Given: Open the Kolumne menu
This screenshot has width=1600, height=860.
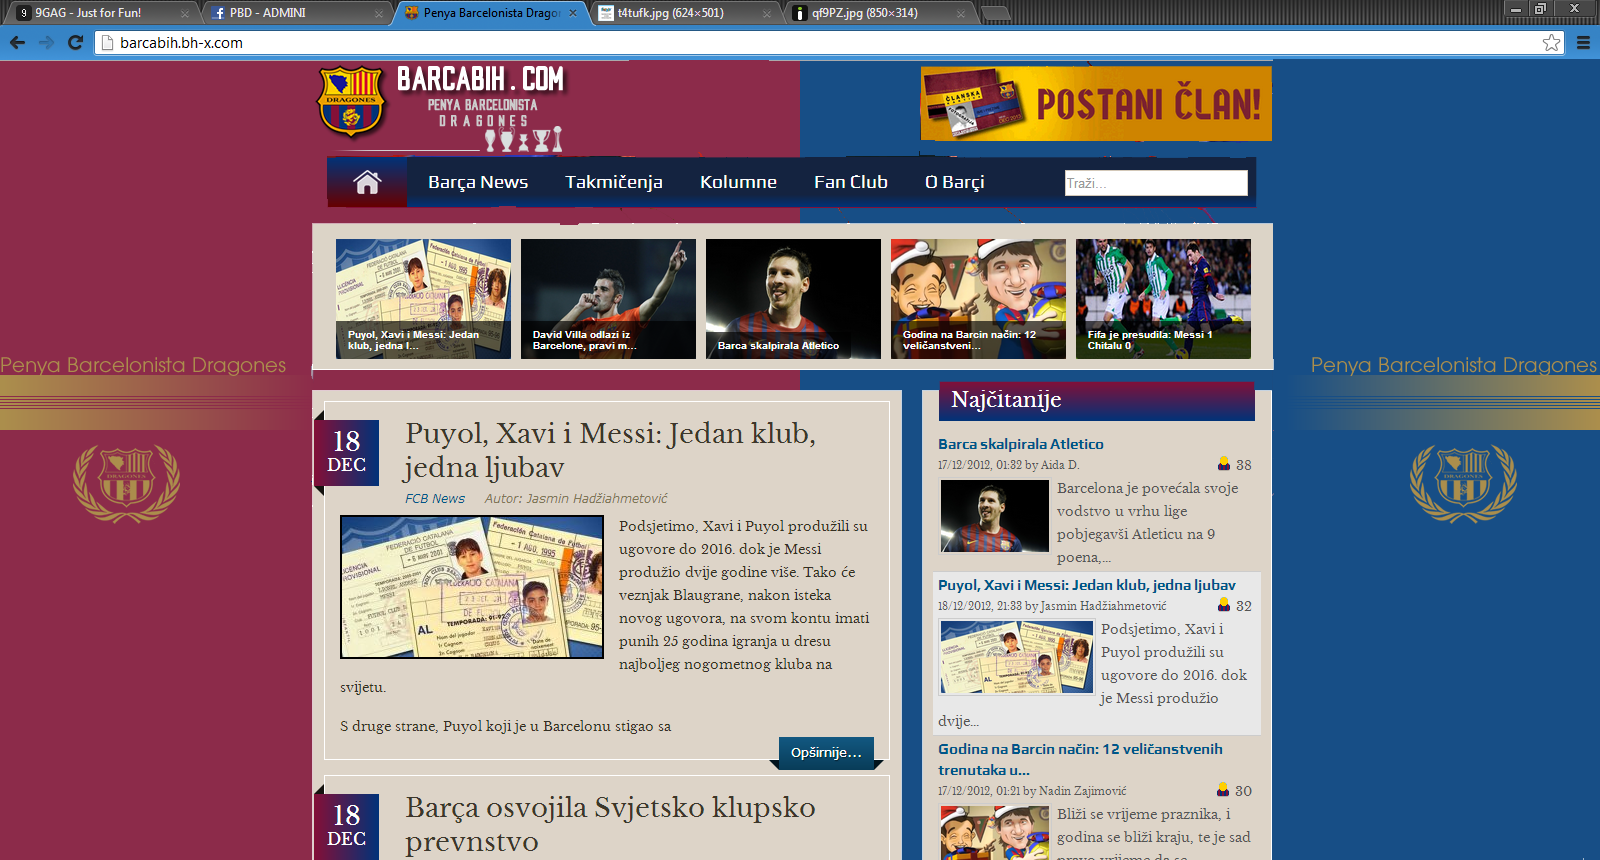Looking at the screenshot, I should pos(738,182).
